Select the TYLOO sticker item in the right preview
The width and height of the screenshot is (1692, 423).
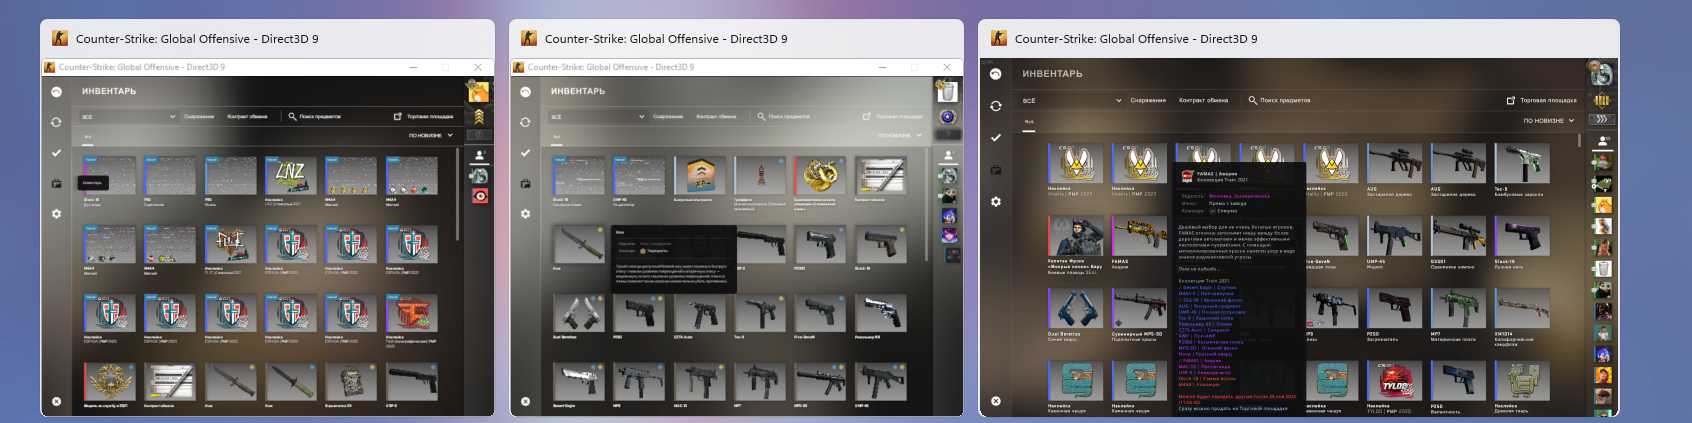[1395, 382]
